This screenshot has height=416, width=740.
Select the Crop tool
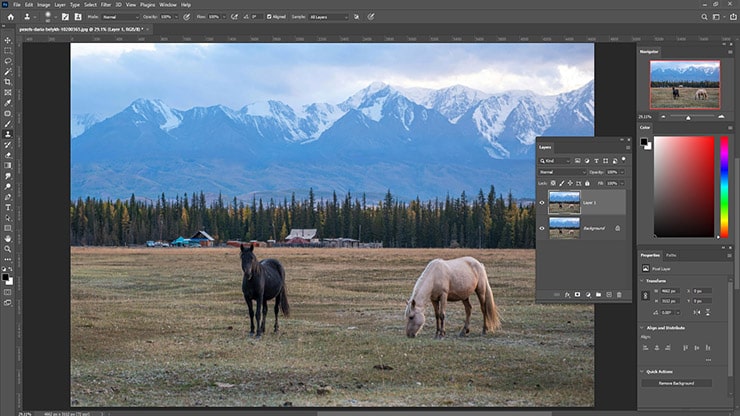(x=8, y=82)
